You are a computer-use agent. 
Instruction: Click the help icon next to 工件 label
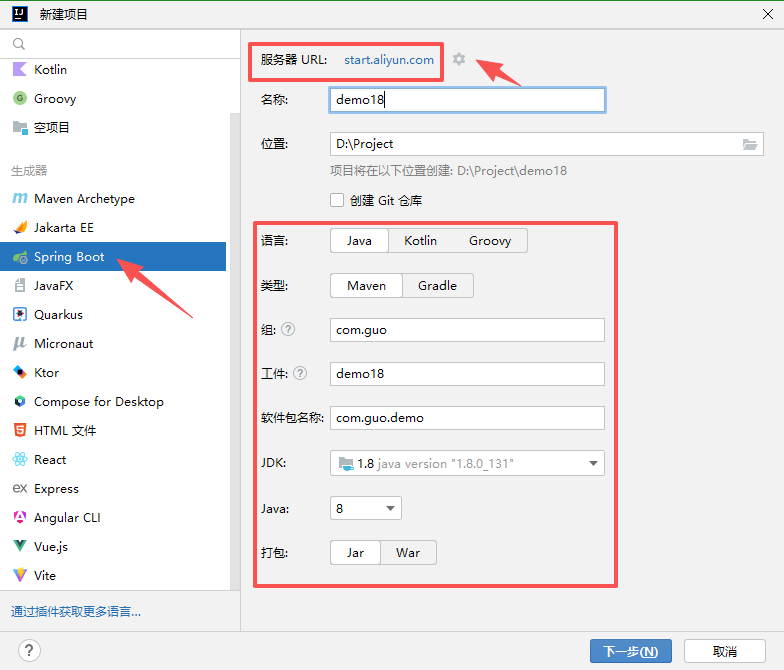coord(299,373)
